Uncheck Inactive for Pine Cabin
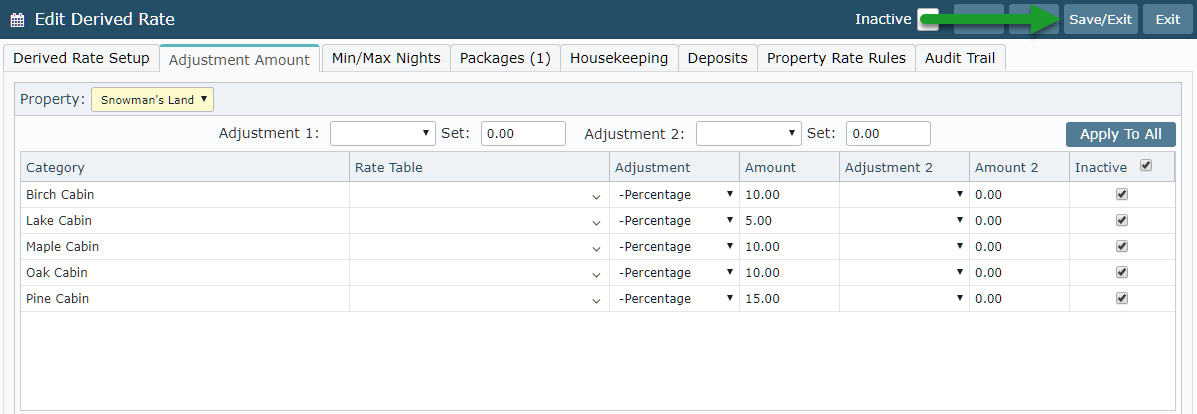 pyautogui.click(x=1121, y=298)
